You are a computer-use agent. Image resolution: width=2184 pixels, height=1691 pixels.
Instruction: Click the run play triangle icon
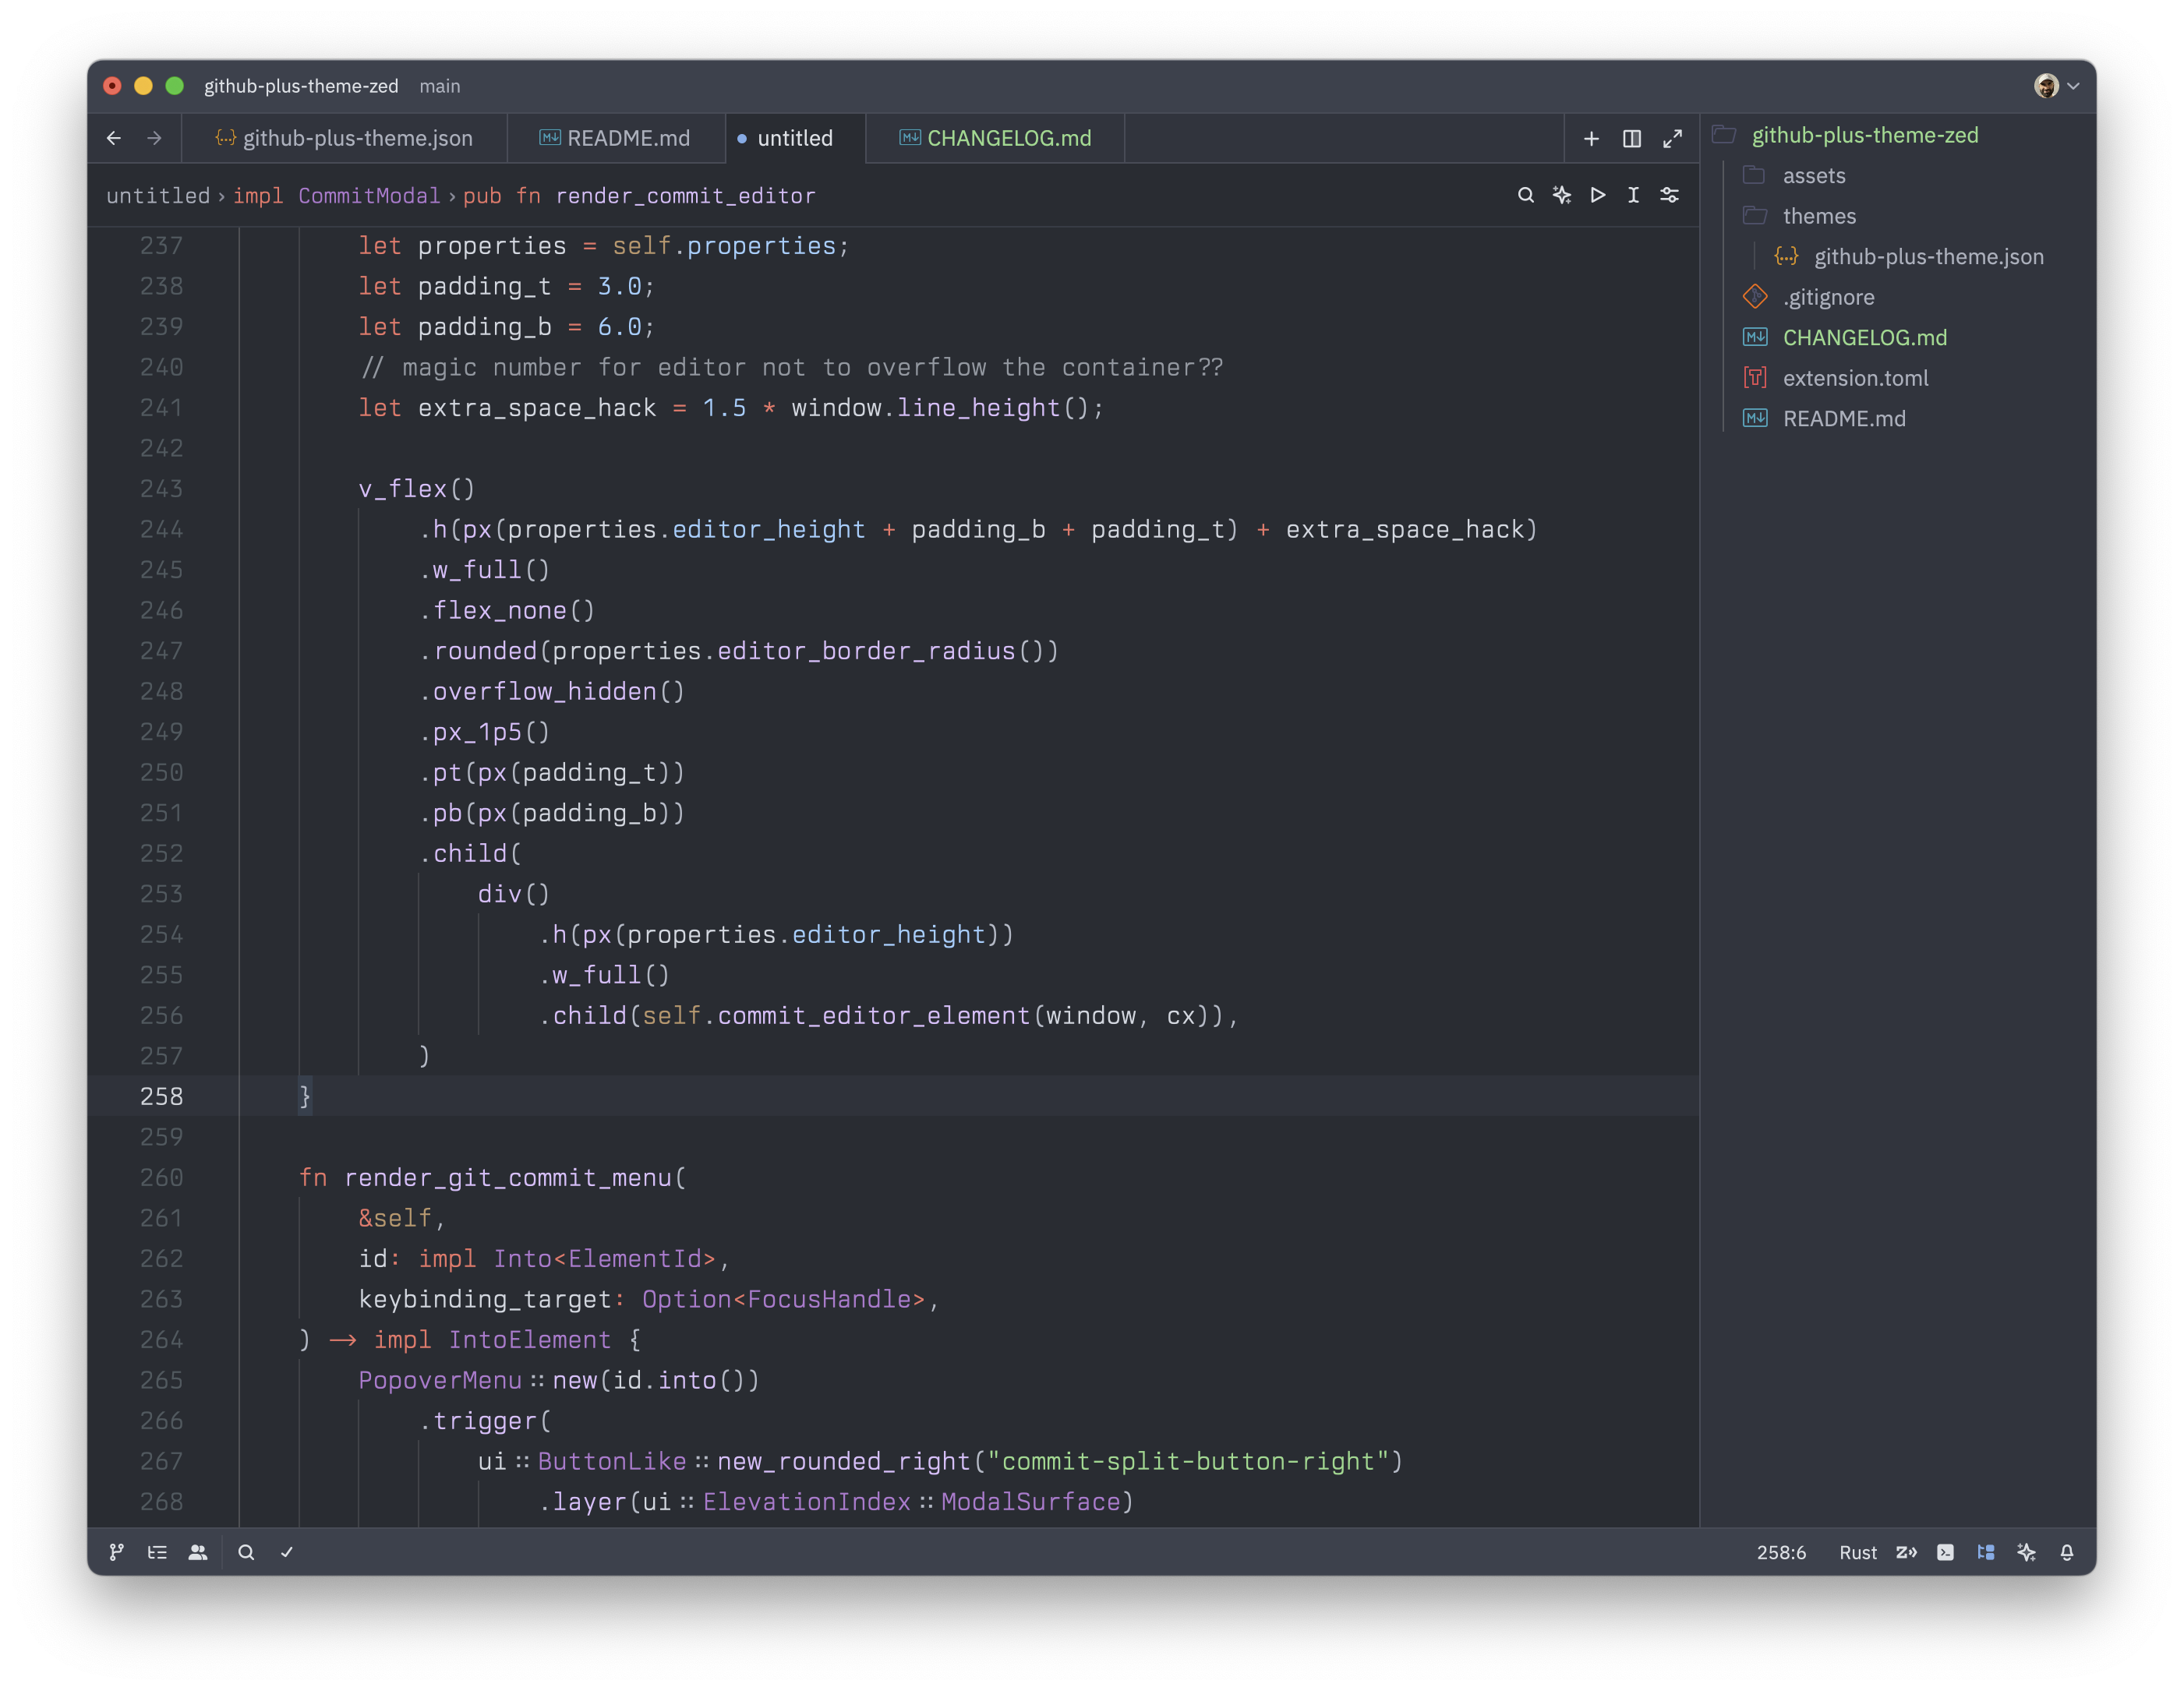[1598, 195]
